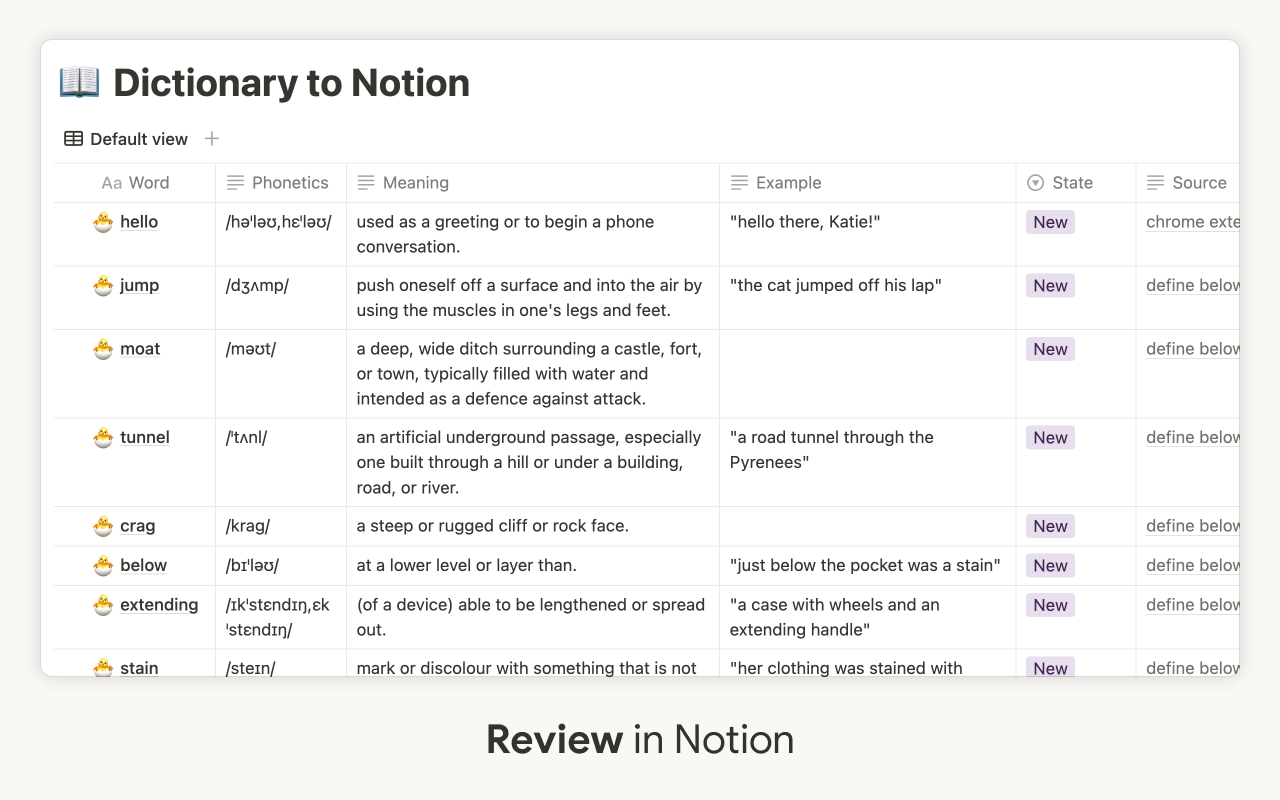Switch to the Default view tab
This screenshot has width=1280, height=800.
137,138
